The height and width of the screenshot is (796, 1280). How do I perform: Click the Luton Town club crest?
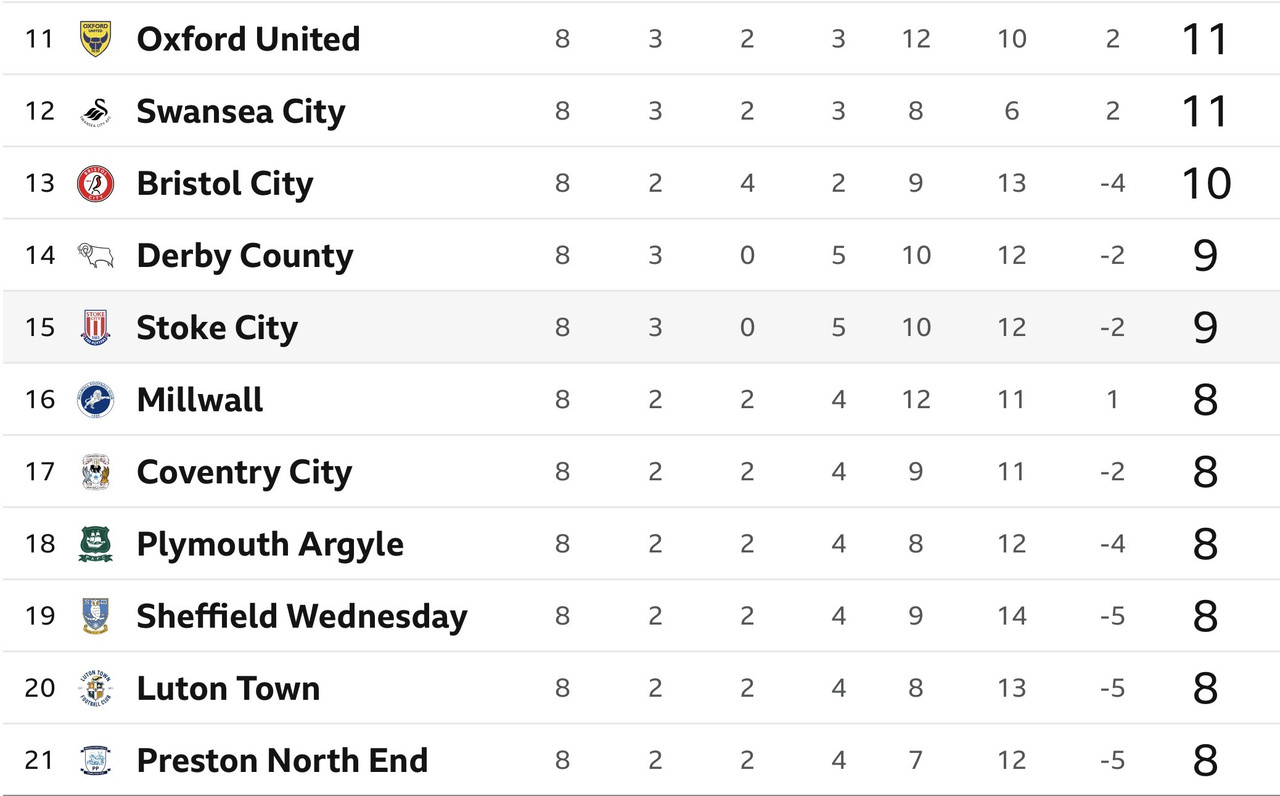95,688
